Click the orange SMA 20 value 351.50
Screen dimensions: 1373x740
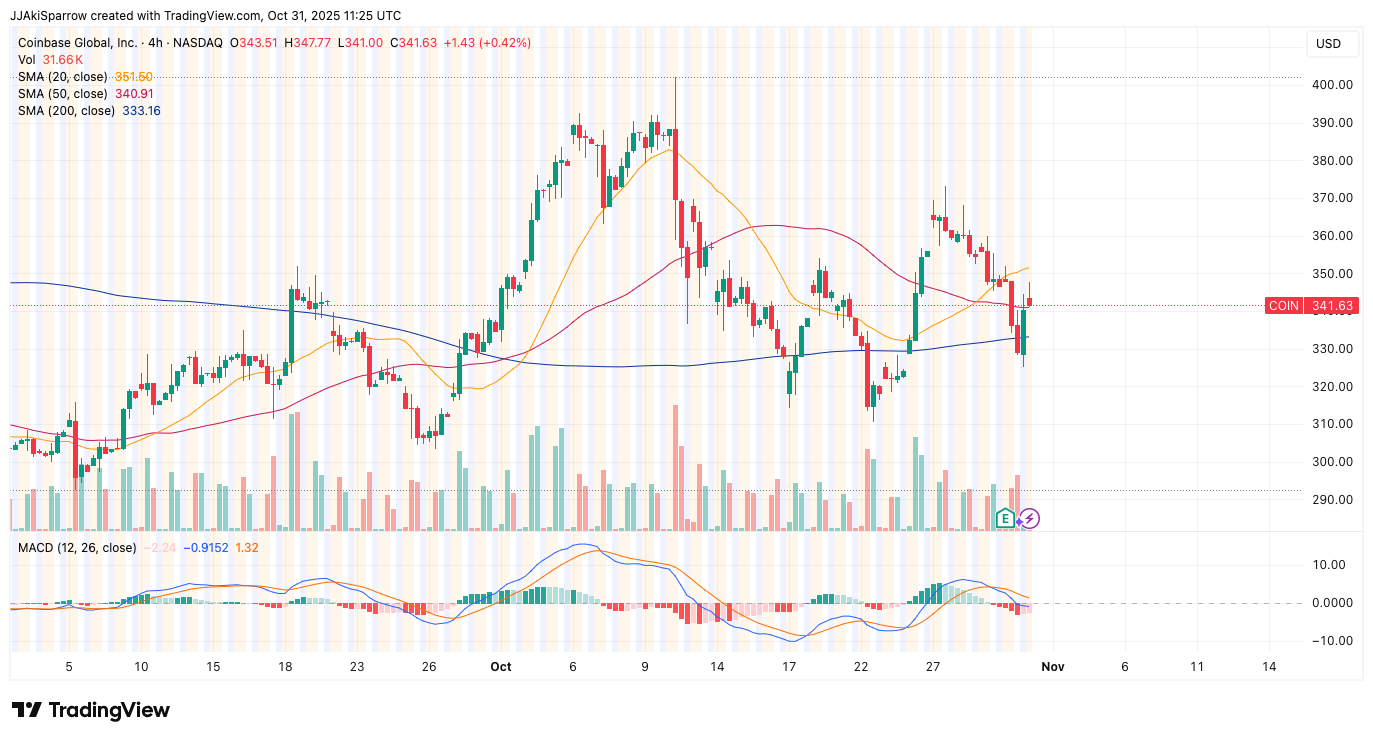click(x=133, y=77)
